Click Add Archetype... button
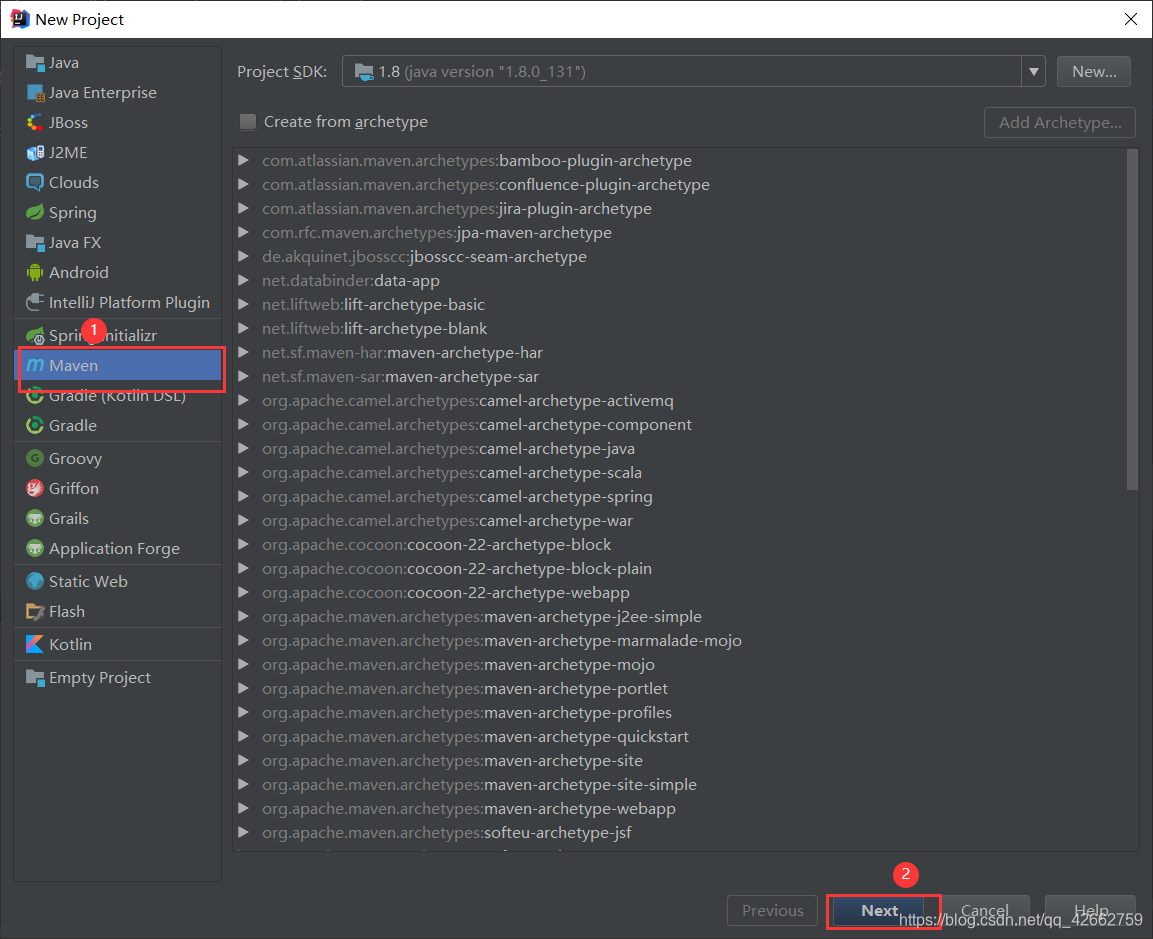 click(1060, 122)
